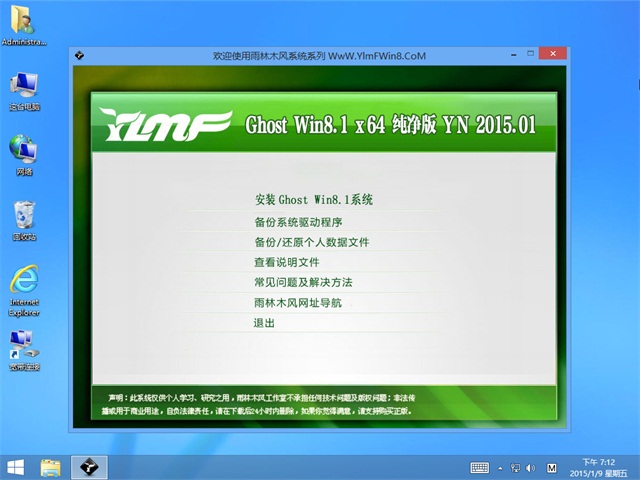Select 备份系统驱动程序 menu entry
The image size is (640, 480).
coord(299,221)
